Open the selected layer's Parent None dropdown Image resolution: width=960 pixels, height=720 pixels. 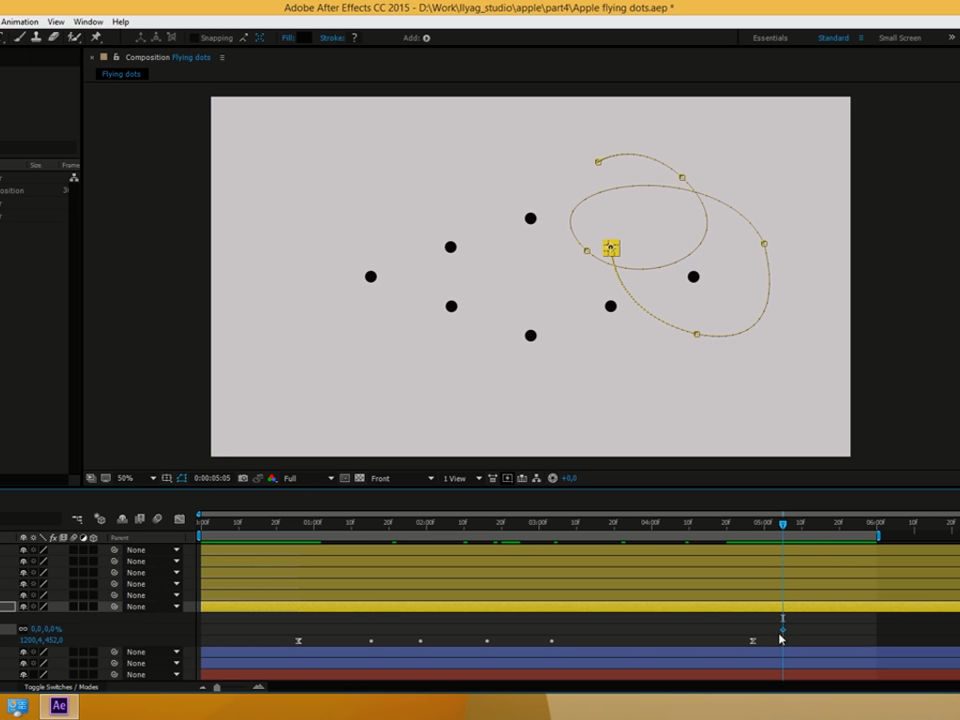pos(153,607)
